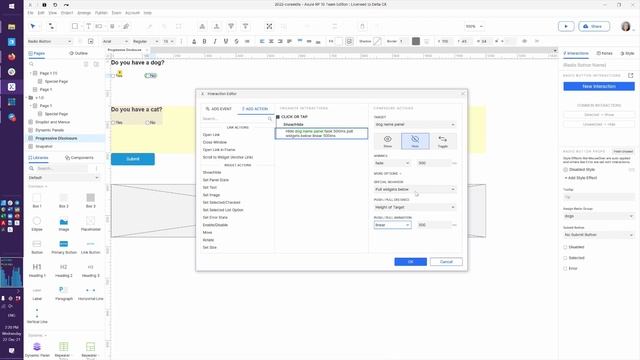Open Target dropdown showing dog name panel
This screenshot has width=640, height=360.
pos(415,124)
